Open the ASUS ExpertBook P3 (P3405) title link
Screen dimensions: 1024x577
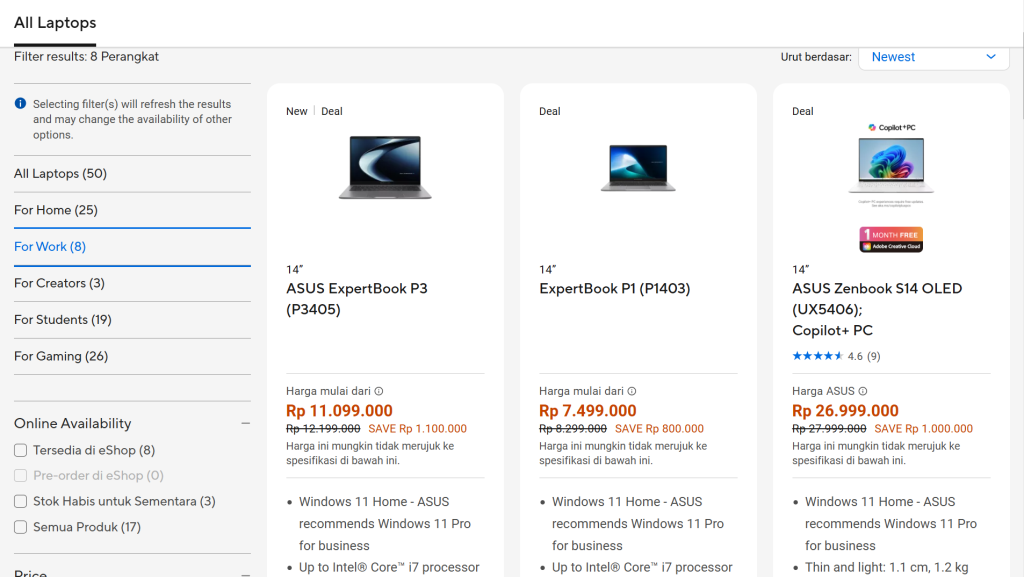[356, 299]
